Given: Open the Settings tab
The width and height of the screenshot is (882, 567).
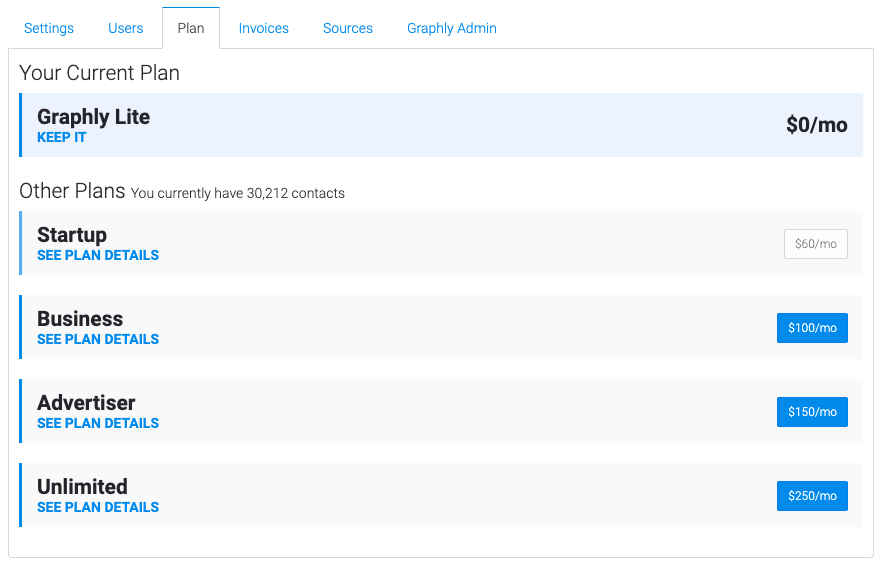Looking at the screenshot, I should [x=49, y=28].
